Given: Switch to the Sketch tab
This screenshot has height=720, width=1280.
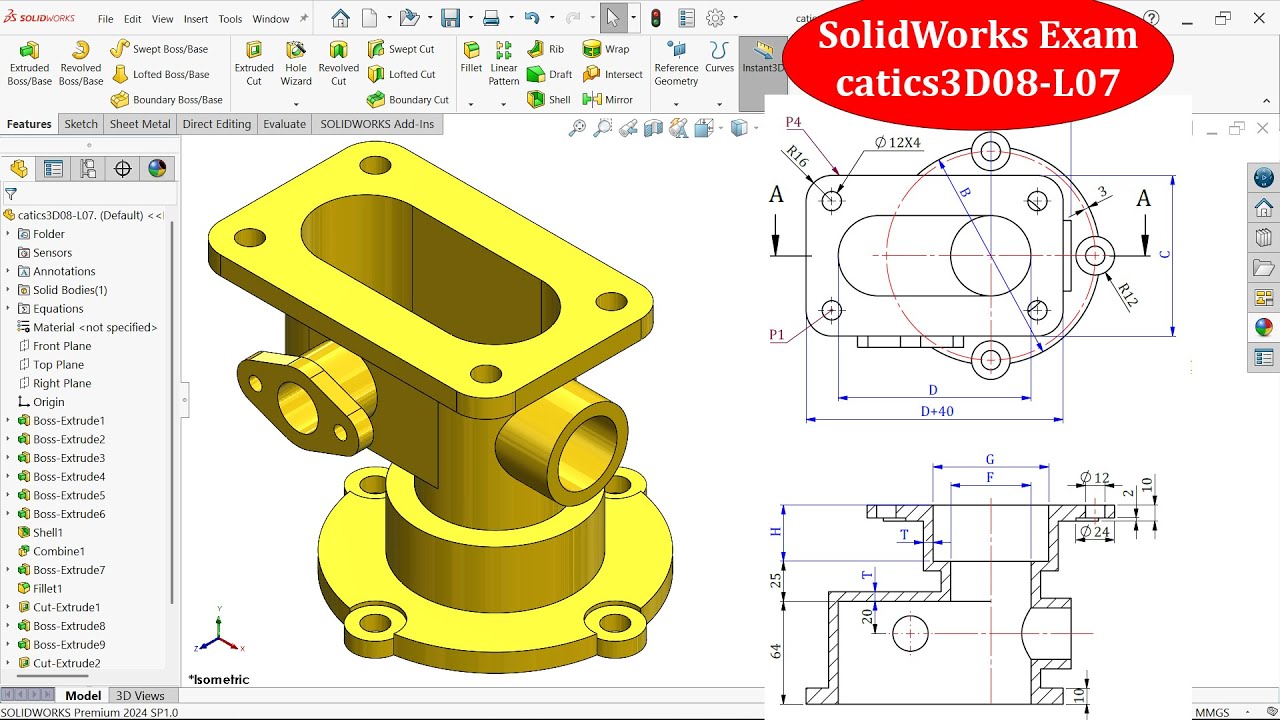Looking at the screenshot, I should coord(81,124).
